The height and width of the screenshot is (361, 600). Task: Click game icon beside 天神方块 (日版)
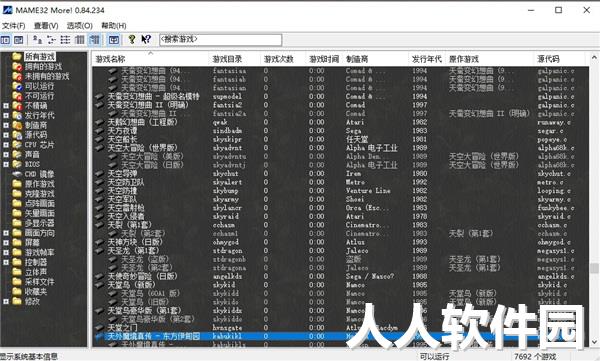(x=99, y=242)
